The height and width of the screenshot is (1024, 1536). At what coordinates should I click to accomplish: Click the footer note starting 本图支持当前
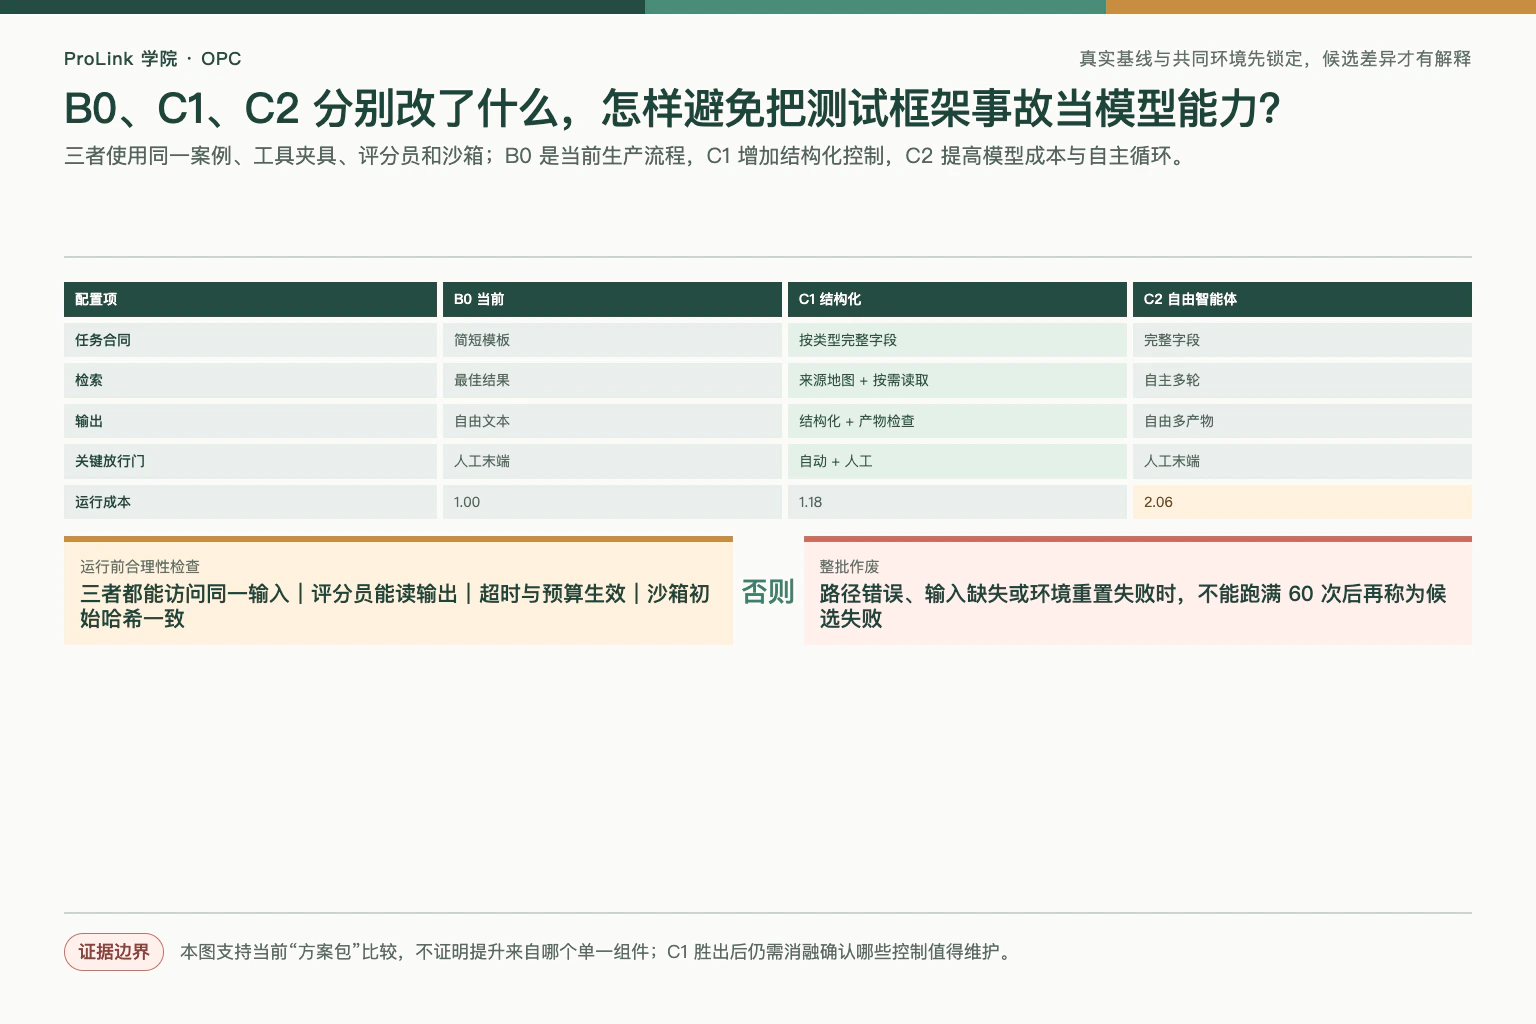[x=598, y=952]
